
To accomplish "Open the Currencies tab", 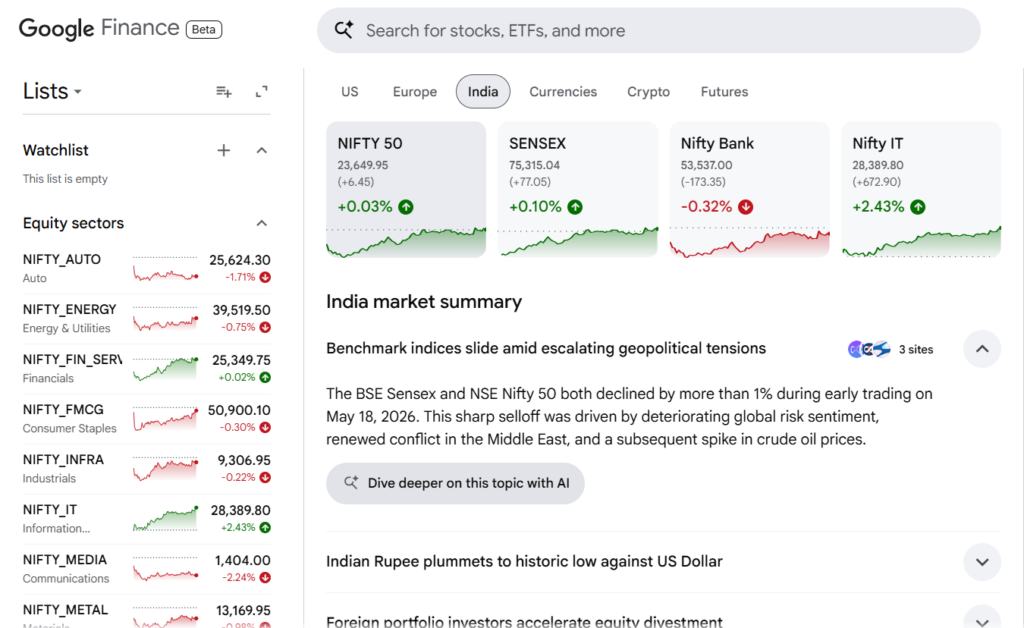I will (x=563, y=92).
